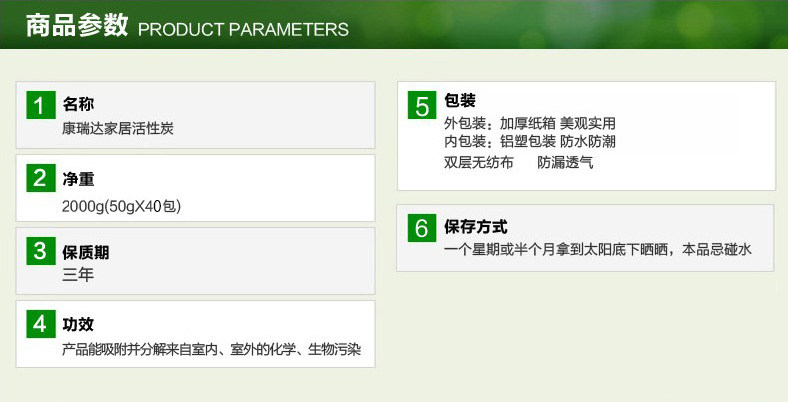
Task: Select the 净重 heading
Action: coord(78,180)
